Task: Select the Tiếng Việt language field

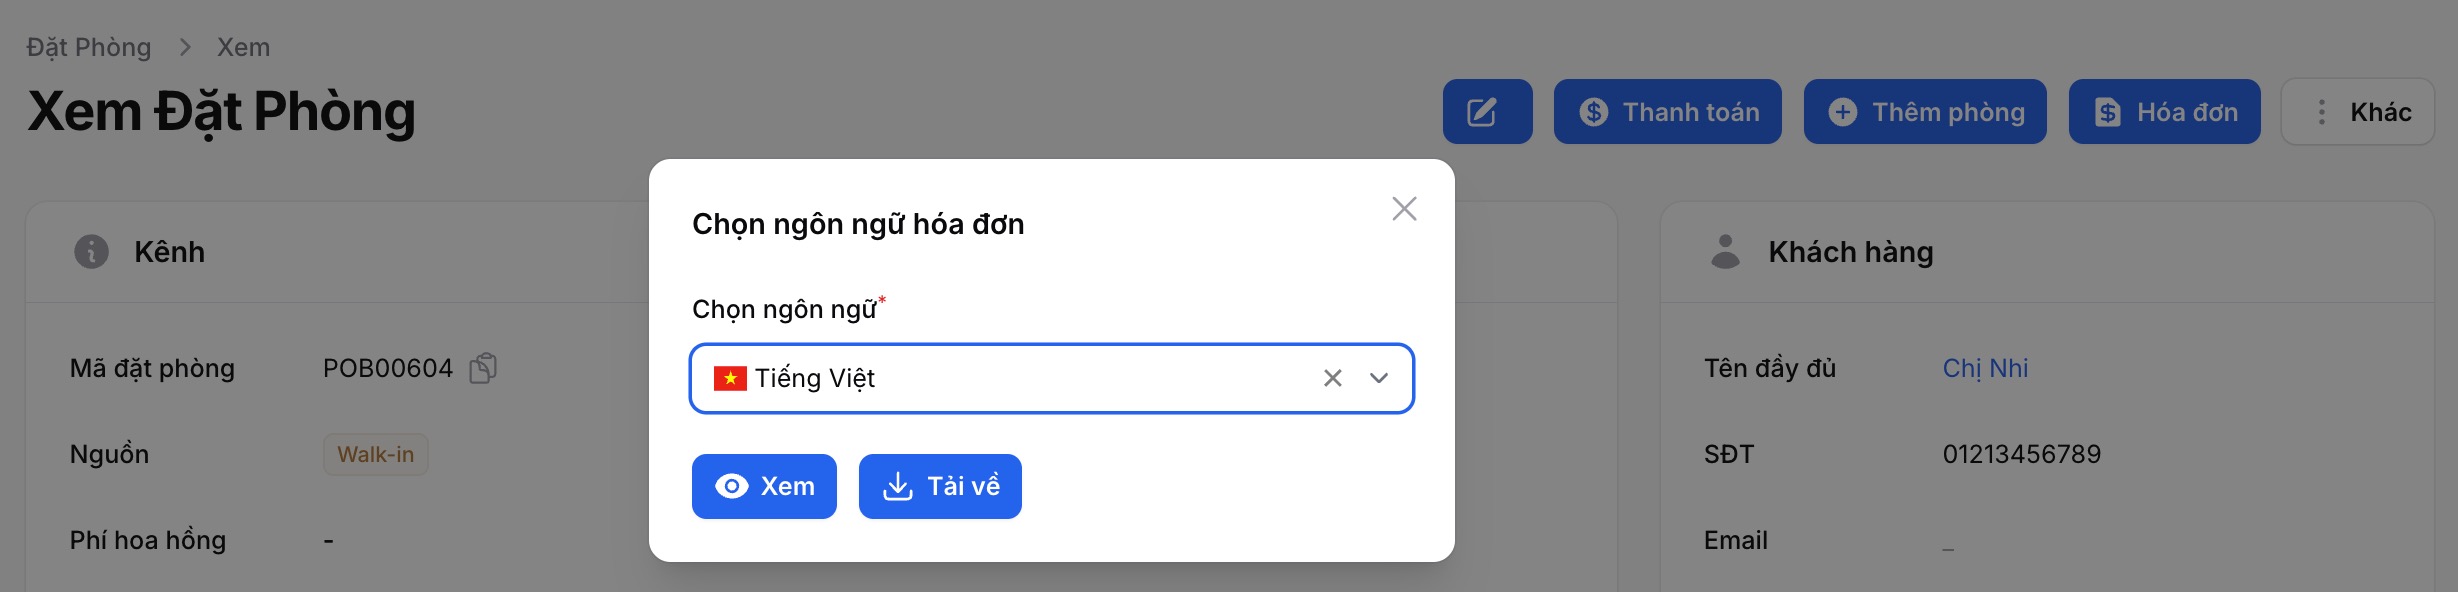Action: [1051, 378]
